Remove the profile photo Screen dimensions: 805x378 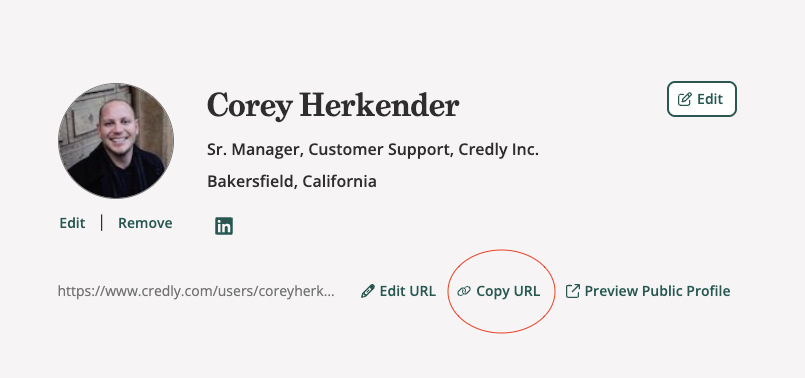pyautogui.click(x=145, y=223)
